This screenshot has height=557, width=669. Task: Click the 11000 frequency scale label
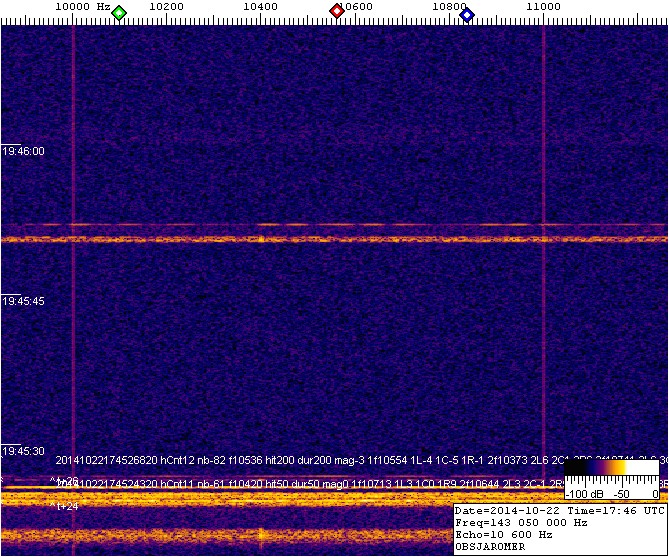click(x=543, y=6)
